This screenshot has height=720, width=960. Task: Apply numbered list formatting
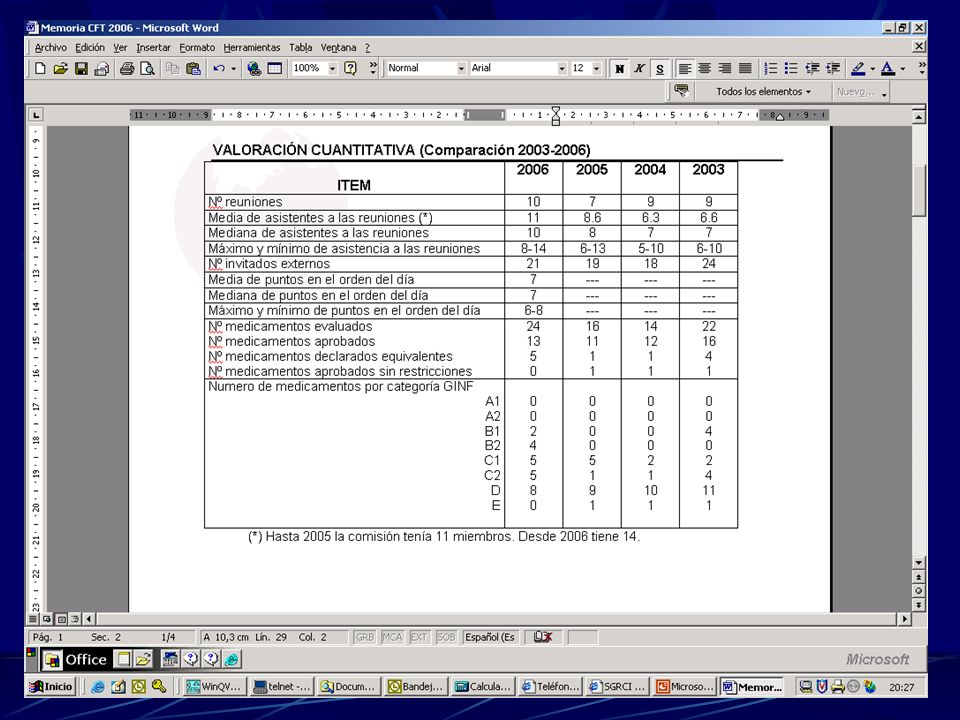(x=771, y=69)
